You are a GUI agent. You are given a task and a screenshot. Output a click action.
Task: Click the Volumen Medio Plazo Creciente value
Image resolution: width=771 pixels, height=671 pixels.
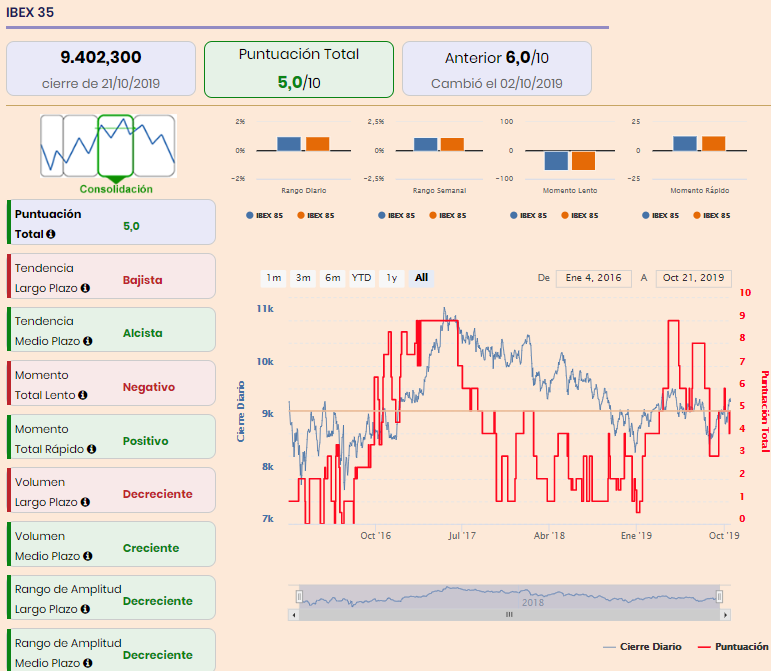[x=151, y=548]
